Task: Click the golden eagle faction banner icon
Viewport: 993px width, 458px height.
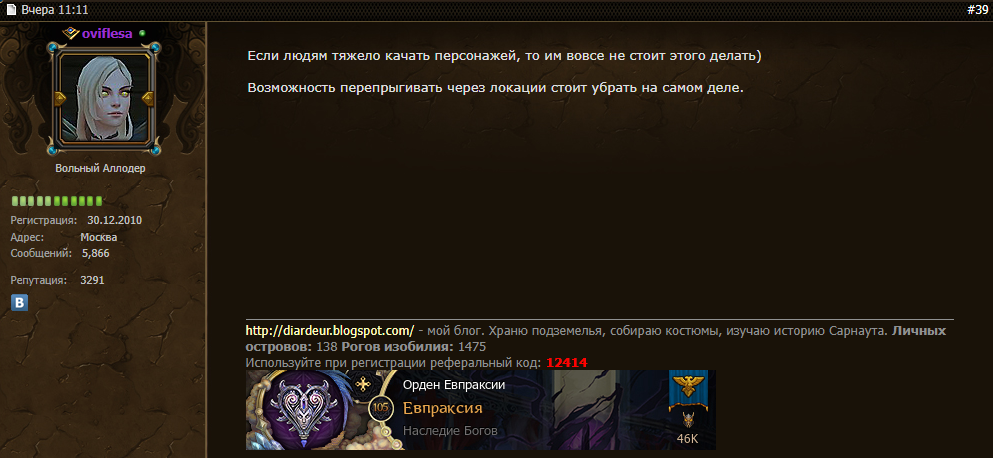Action: (x=687, y=386)
